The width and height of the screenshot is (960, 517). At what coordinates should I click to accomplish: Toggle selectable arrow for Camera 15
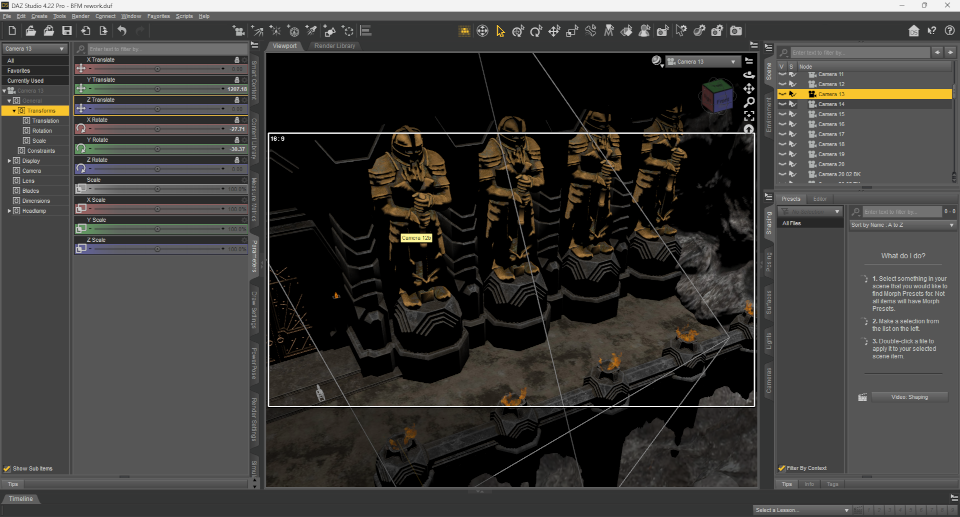click(793, 114)
